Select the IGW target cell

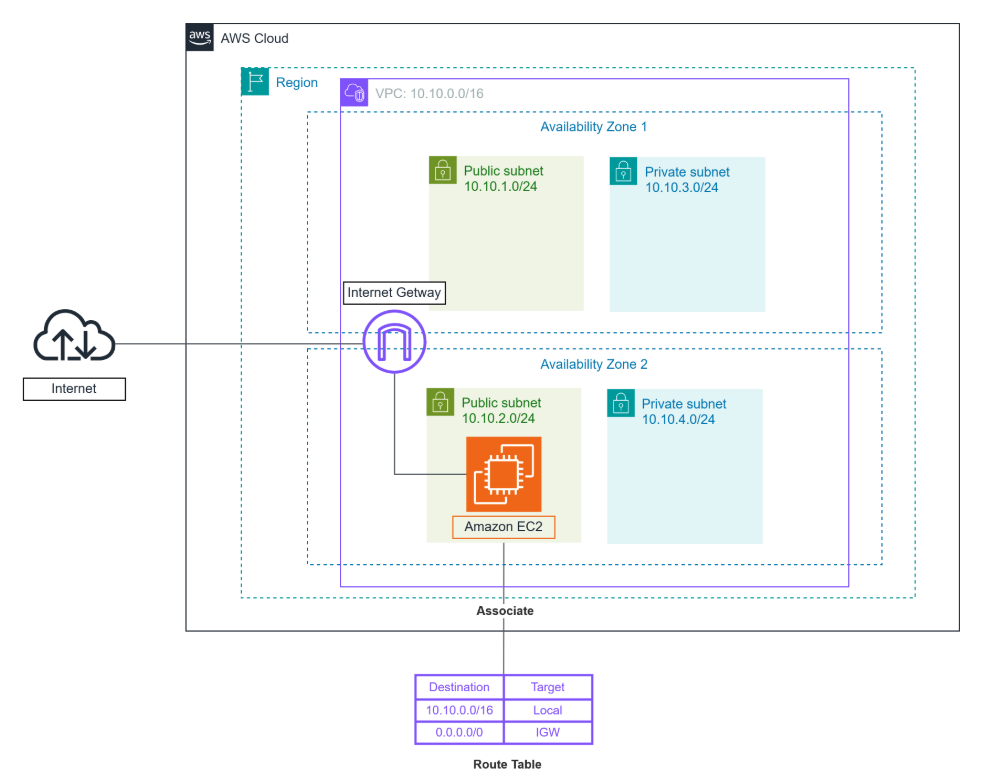coord(548,732)
